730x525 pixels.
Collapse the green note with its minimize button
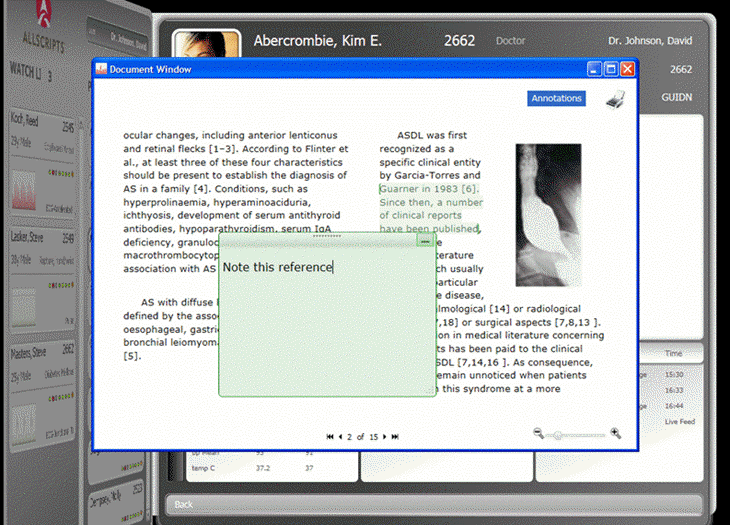(x=425, y=241)
